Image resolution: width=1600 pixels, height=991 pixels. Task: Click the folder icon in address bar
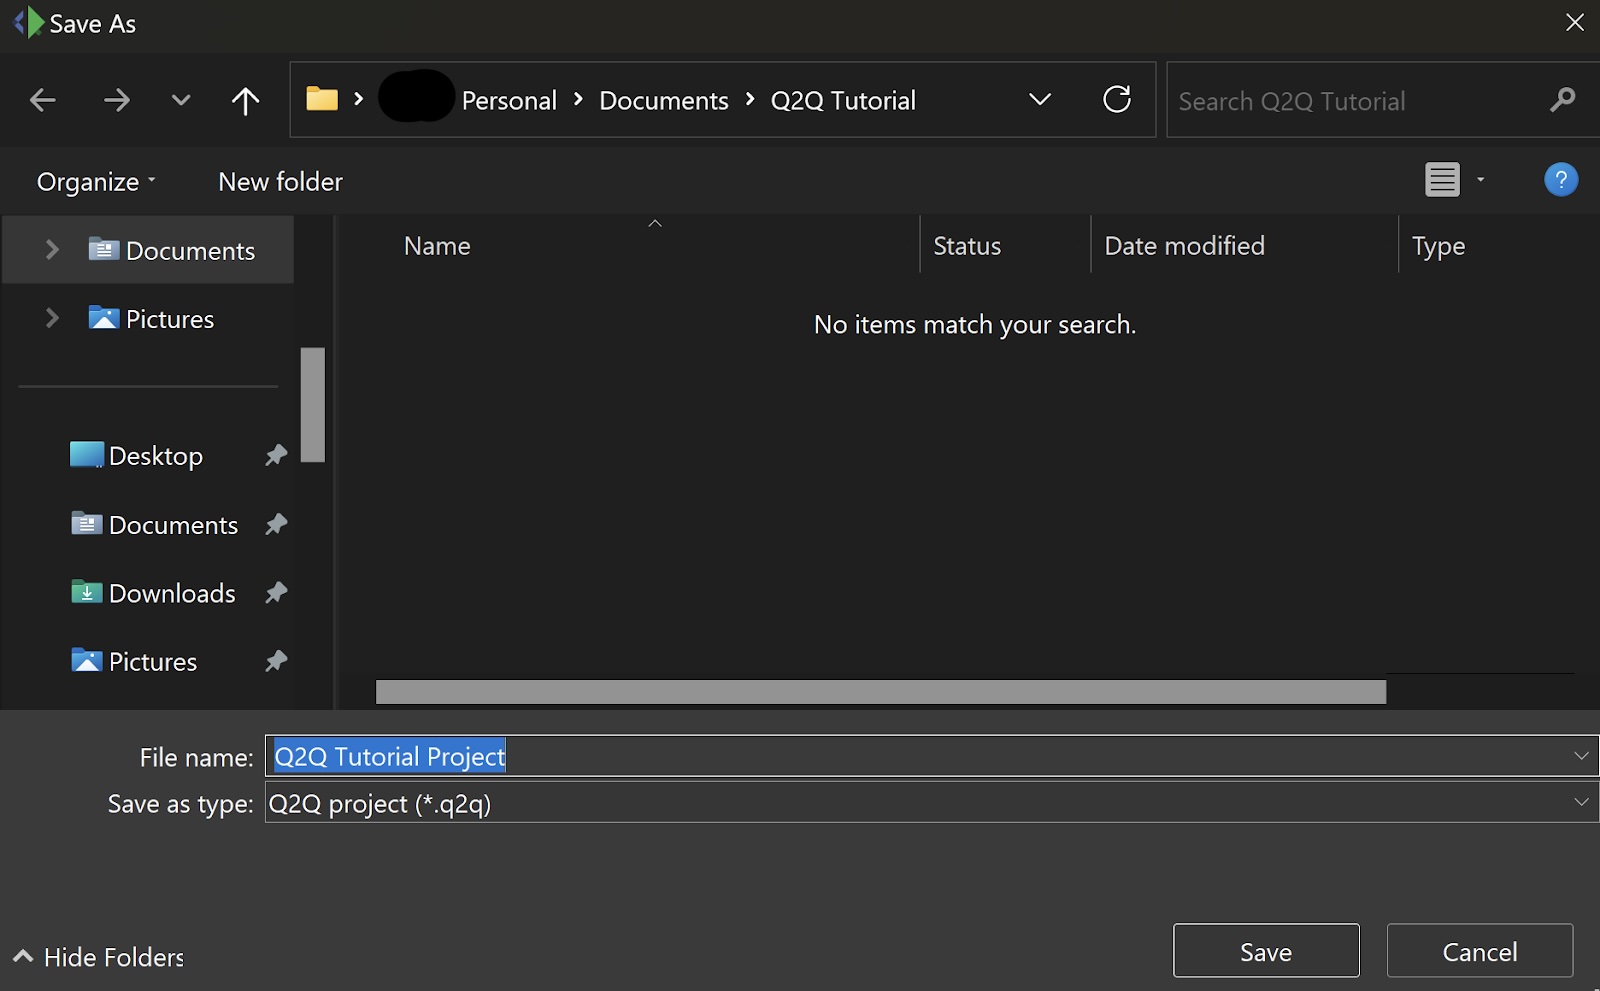(322, 99)
